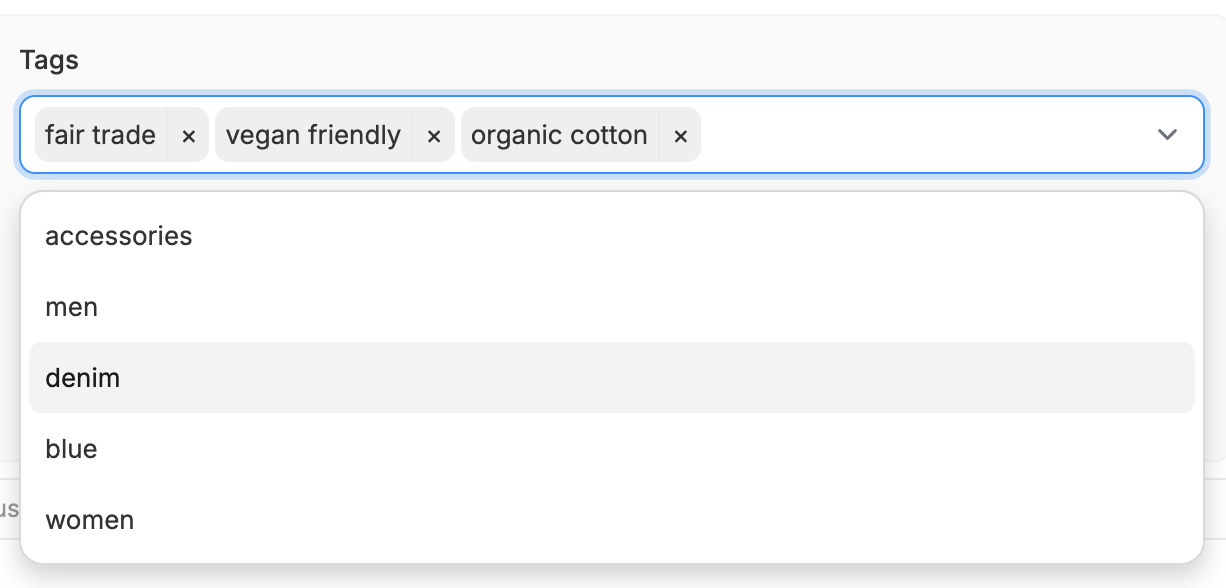
Task: Pick "blue" from the tag suggestions
Action: coord(612,449)
